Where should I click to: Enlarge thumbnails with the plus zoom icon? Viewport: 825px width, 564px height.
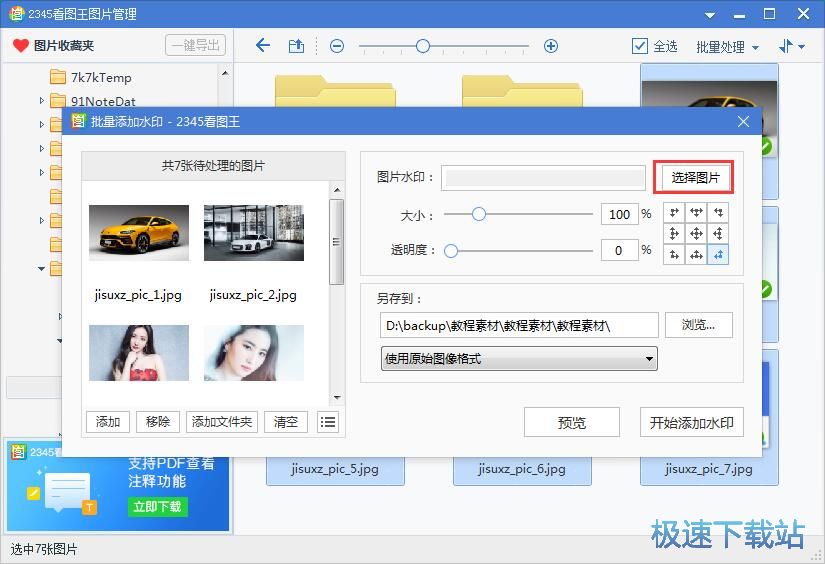550,46
